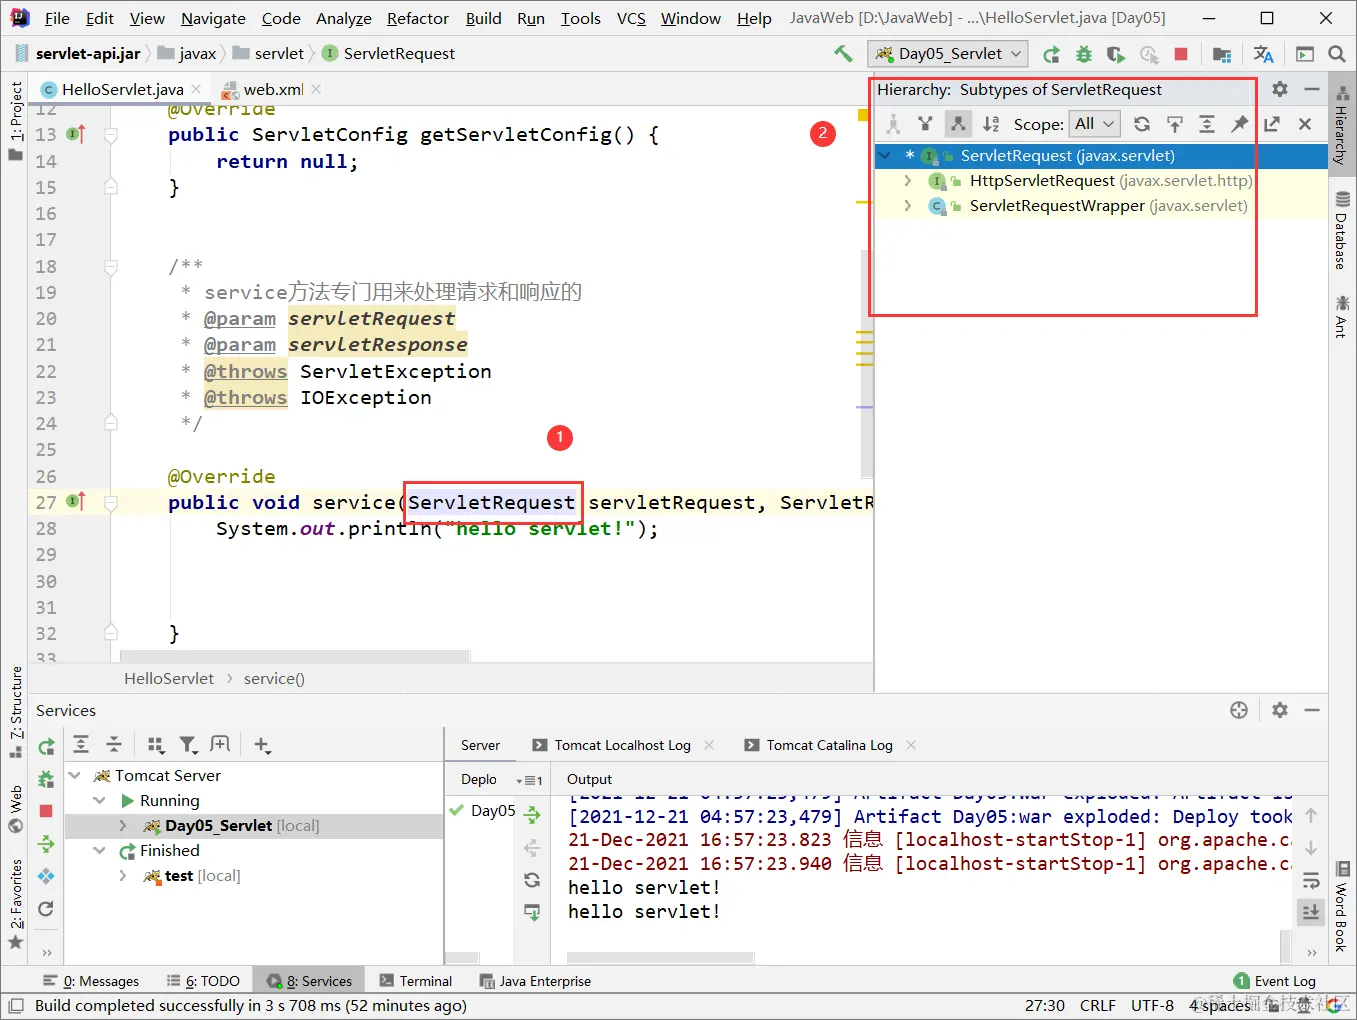Open the Event Log

point(1275,981)
